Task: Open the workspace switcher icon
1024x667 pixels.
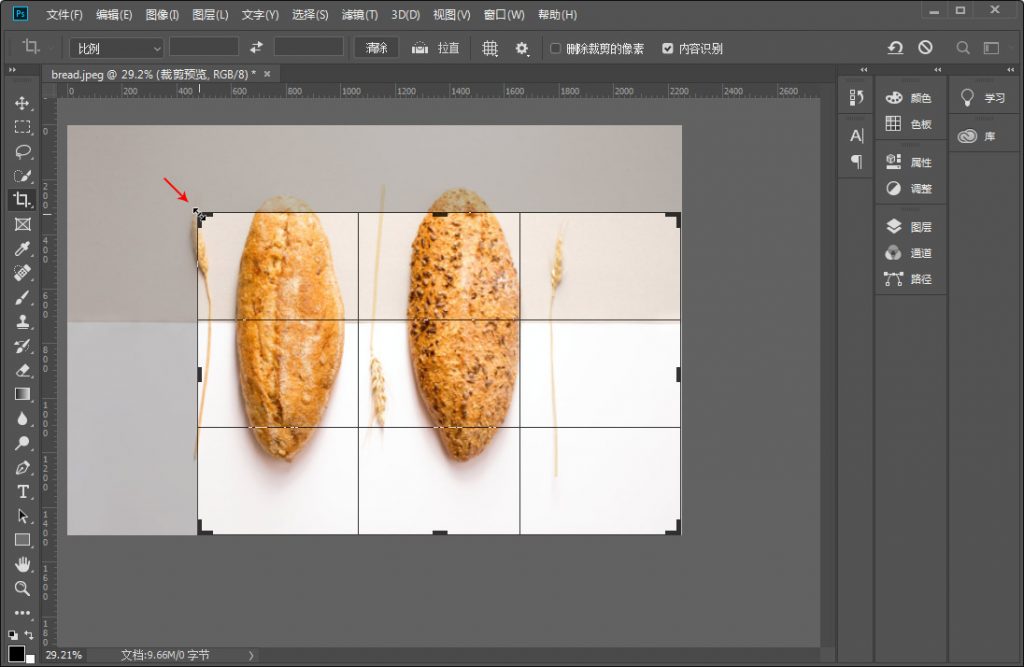Action: pyautogui.click(x=991, y=48)
